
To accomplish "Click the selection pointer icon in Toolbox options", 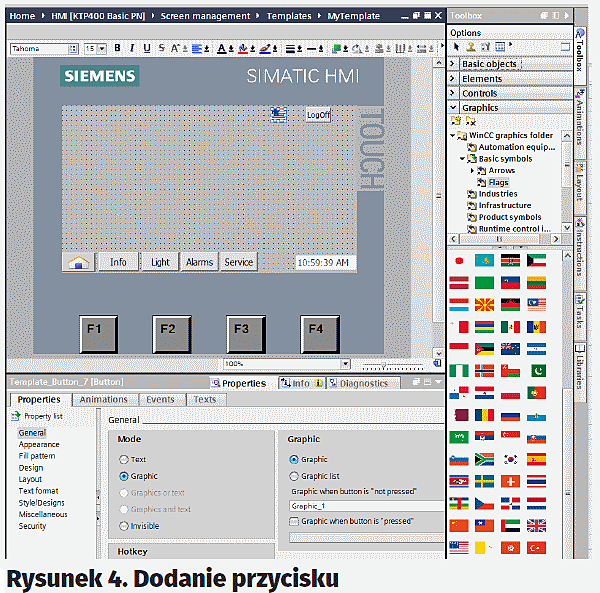I will click(x=456, y=47).
